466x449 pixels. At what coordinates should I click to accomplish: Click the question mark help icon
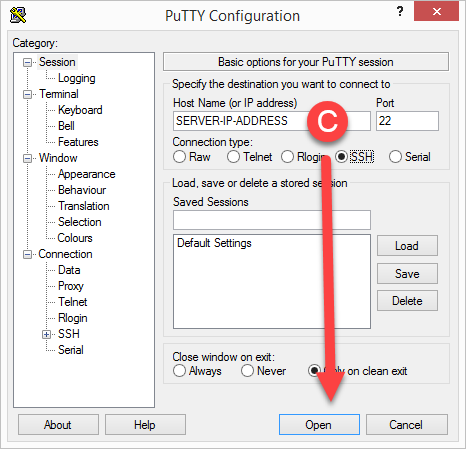[400, 11]
